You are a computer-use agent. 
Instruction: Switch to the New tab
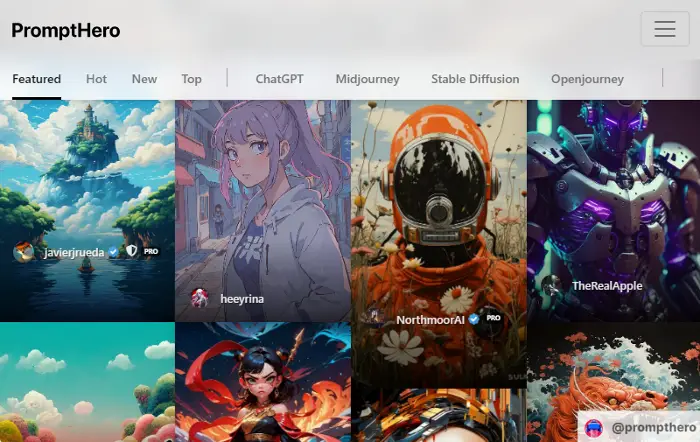point(144,79)
